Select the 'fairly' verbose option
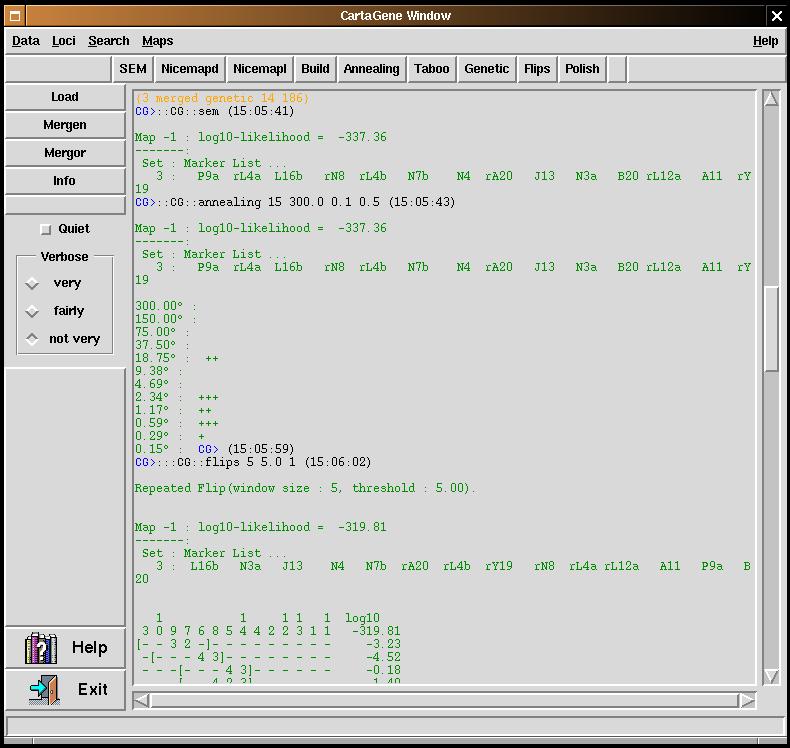Screen dimensions: 790x748 (x=32, y=311)
